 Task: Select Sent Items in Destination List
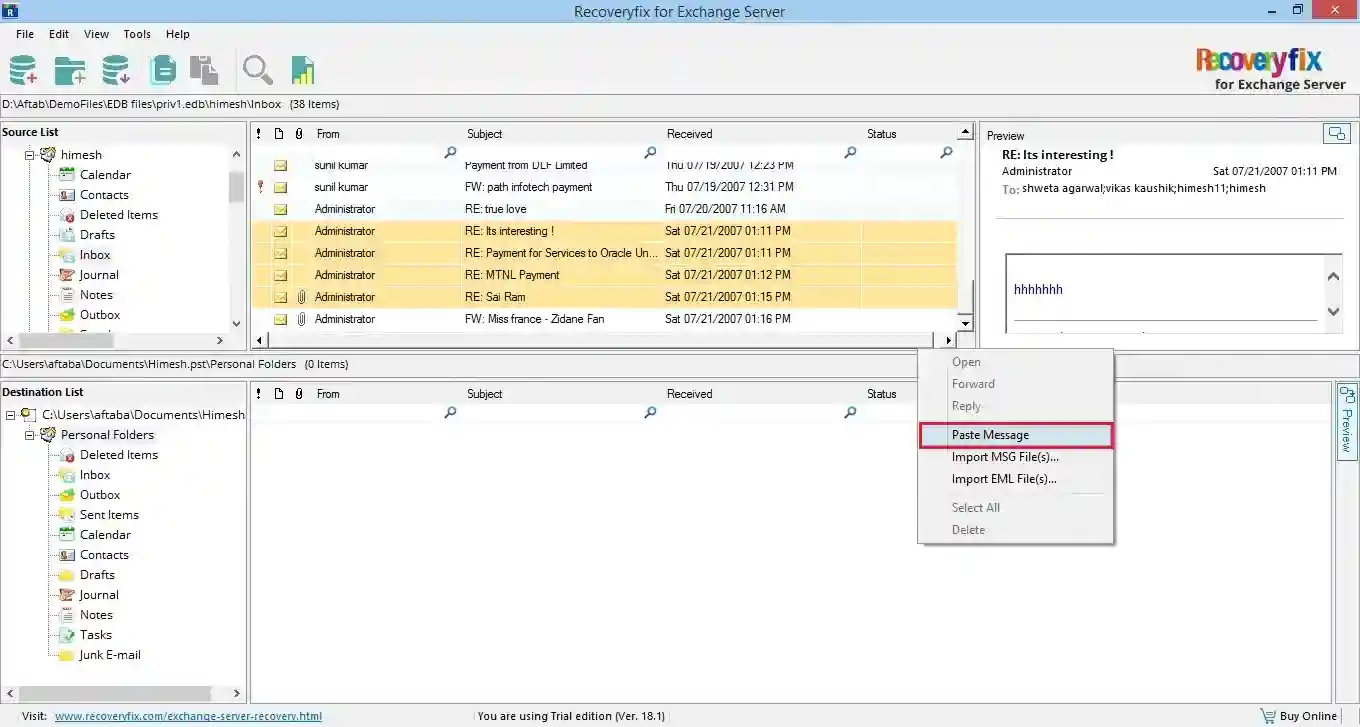pos(109,515)
